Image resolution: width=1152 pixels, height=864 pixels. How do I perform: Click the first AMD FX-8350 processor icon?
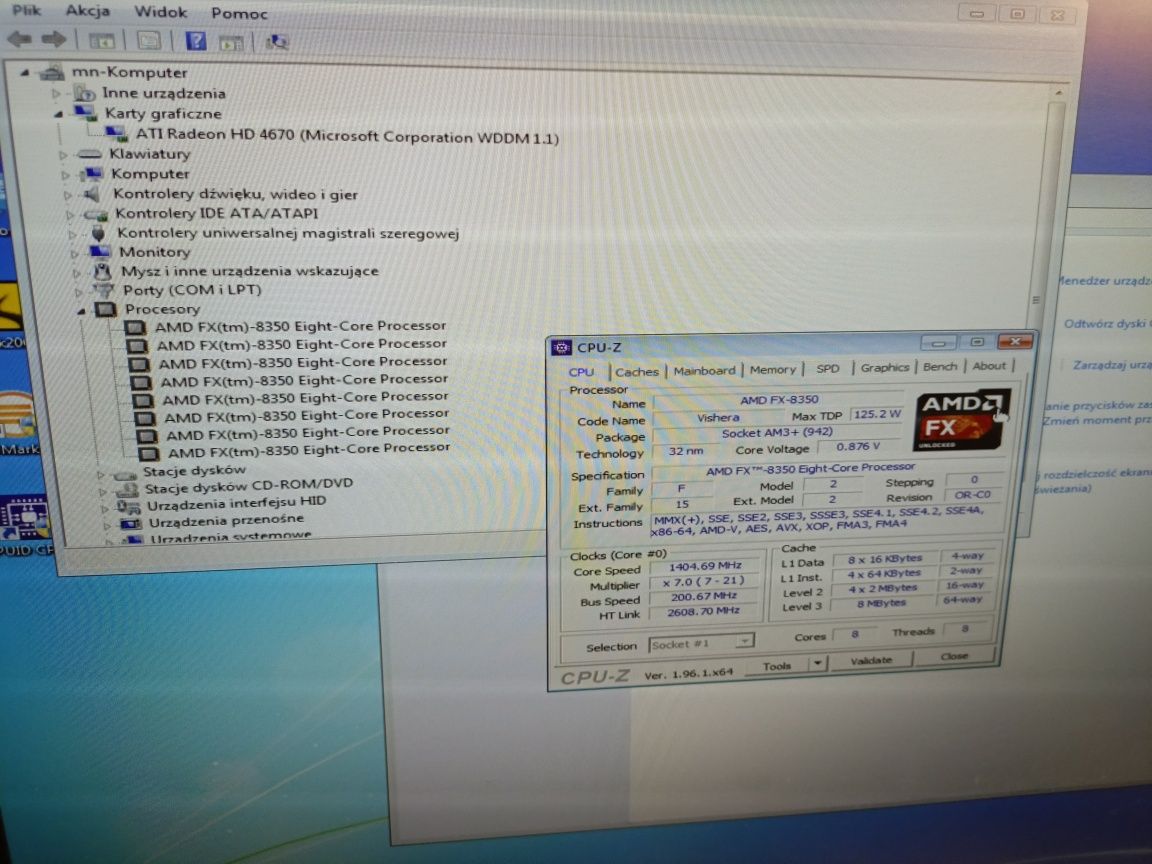(134, 328)
